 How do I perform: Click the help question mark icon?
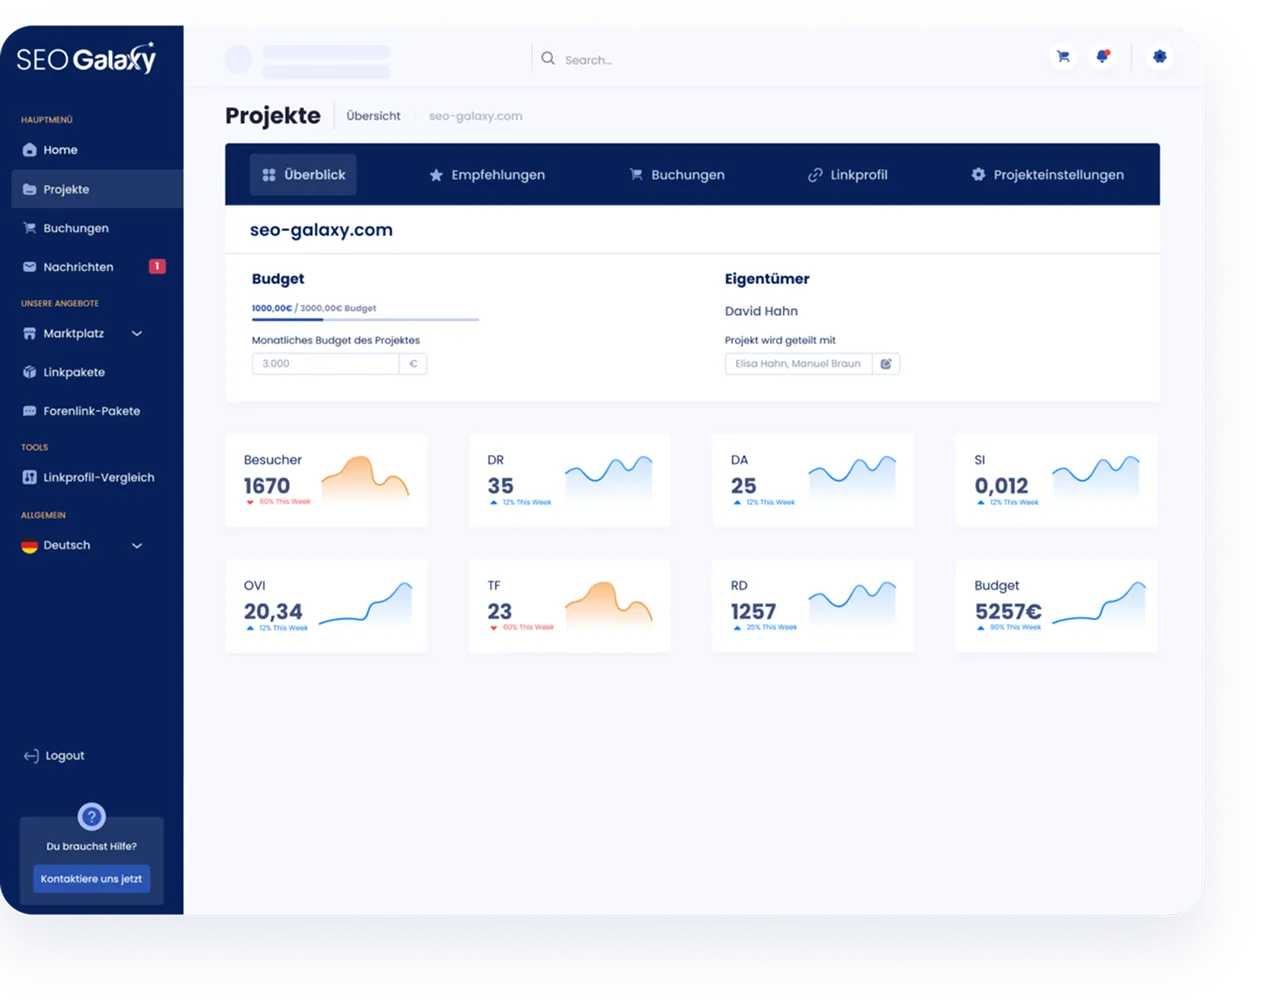coord(92,817)
